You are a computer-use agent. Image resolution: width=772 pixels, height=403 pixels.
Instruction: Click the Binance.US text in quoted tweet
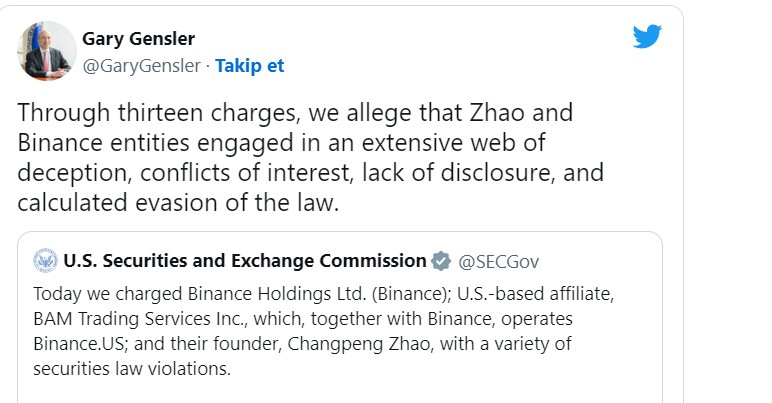coord(75,343)
